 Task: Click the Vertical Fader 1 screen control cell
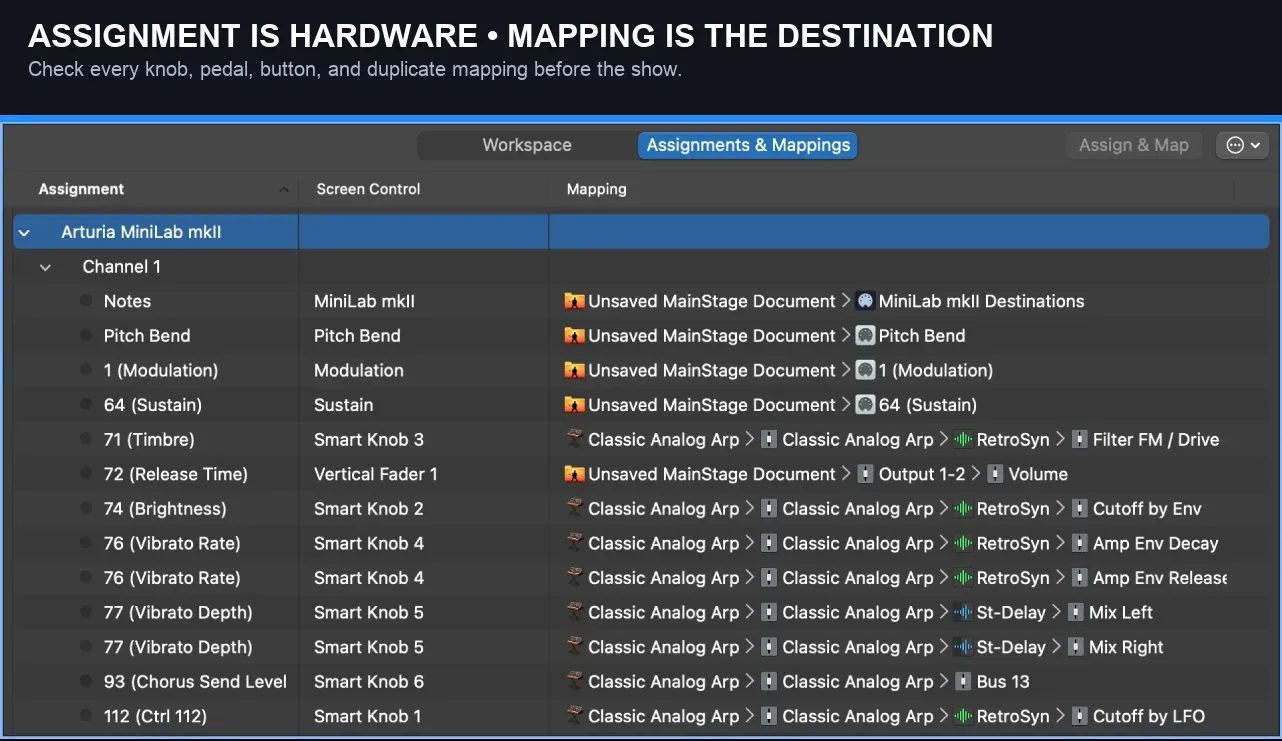[376, 474]
